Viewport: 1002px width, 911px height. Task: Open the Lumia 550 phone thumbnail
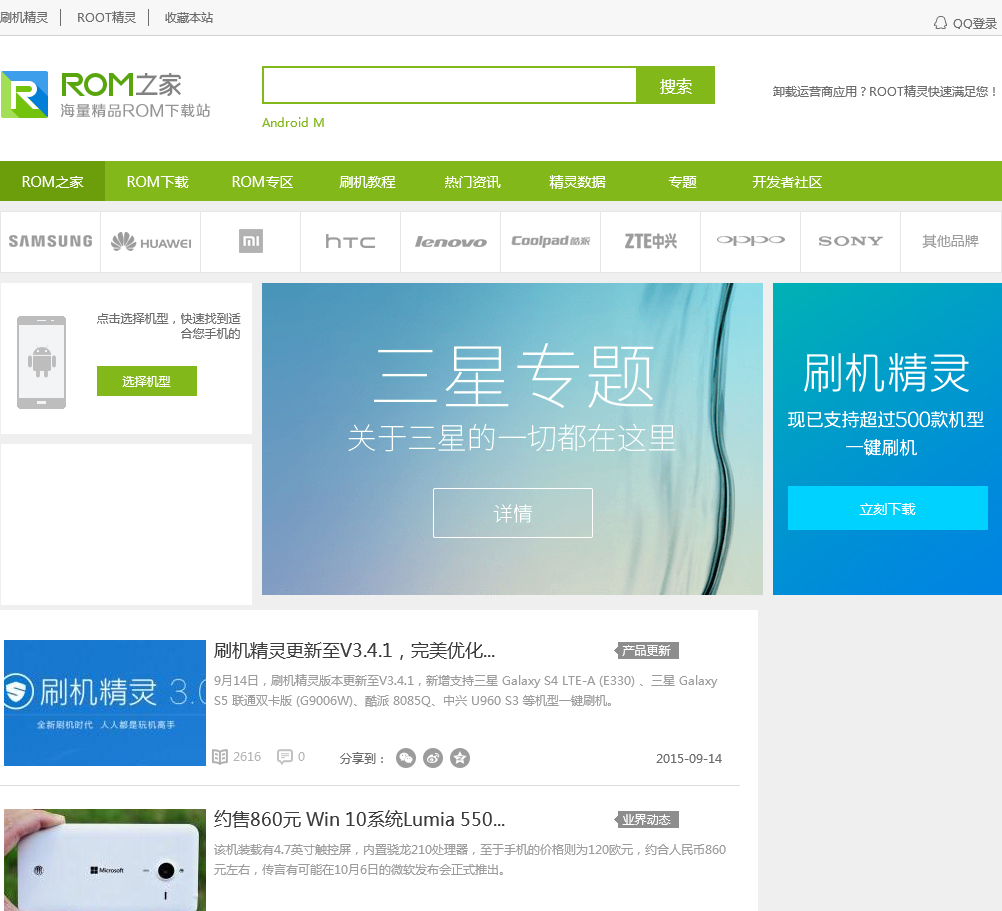coord(105,860)
